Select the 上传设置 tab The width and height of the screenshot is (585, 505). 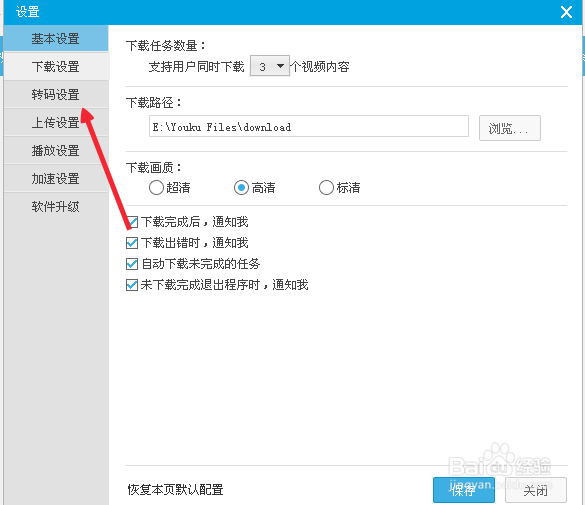pyautogui.click(x=56, y=122)
